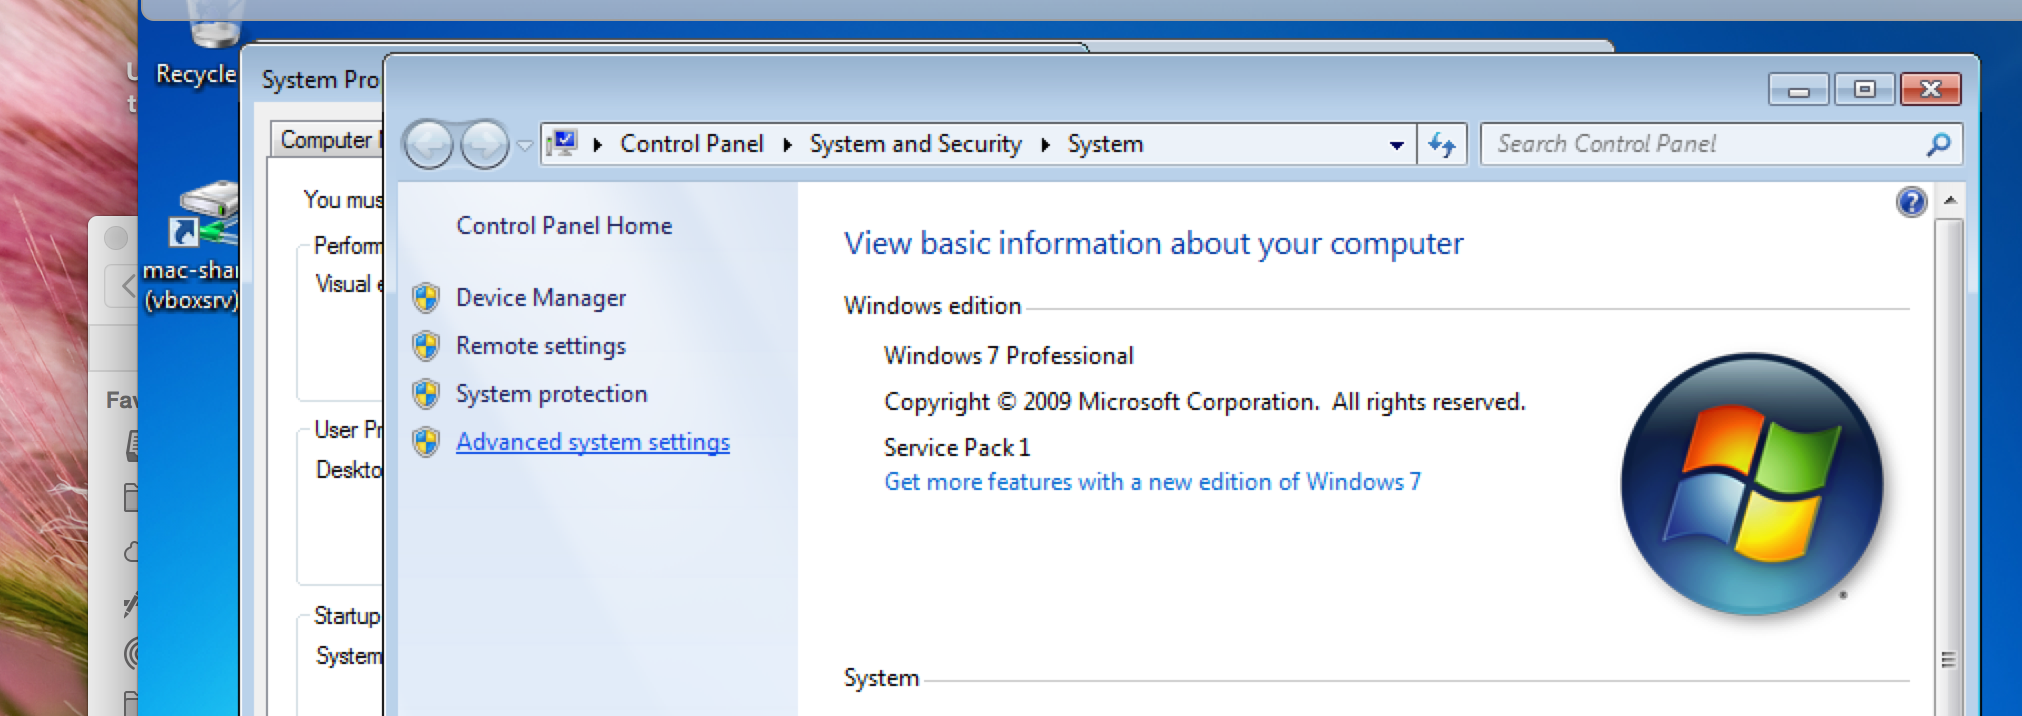Open System protection link
This screenshot has width=2022, height=716.
click(551, 394)
